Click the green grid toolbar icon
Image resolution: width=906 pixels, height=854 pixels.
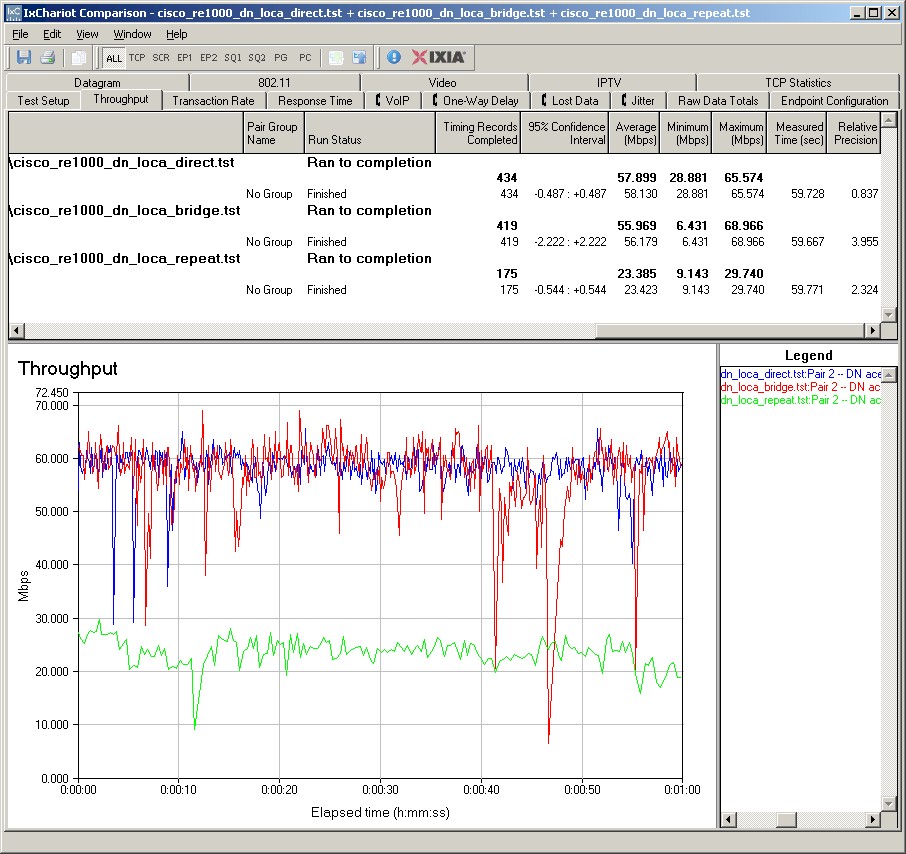(336, 57)
